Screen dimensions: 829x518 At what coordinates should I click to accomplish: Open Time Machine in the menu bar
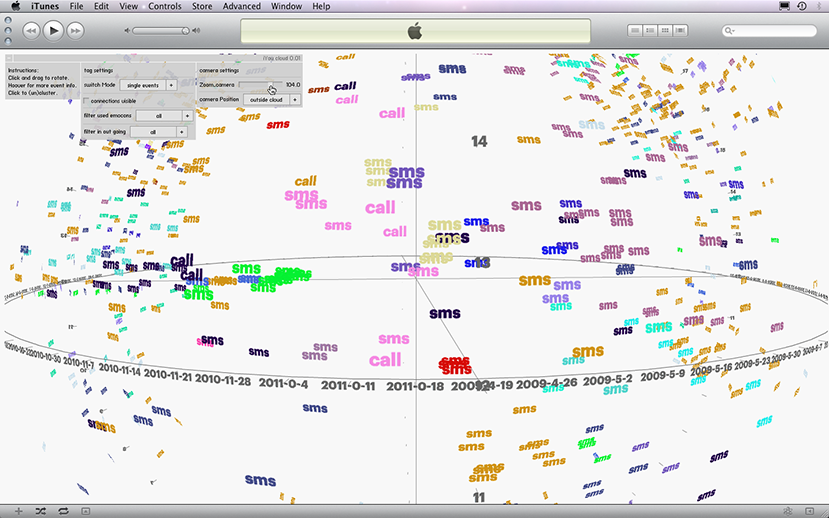[802, 6]
